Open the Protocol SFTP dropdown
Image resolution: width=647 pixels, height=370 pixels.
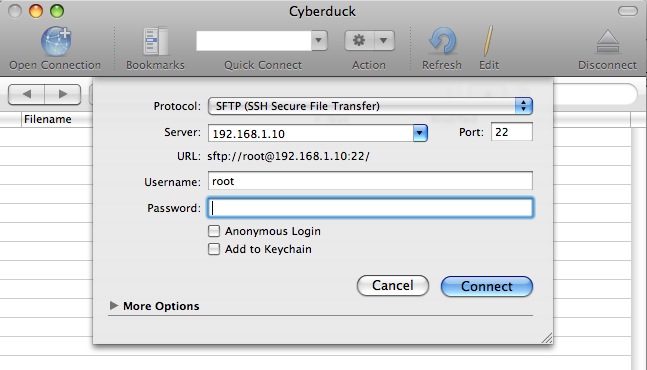tap(370, 106)
